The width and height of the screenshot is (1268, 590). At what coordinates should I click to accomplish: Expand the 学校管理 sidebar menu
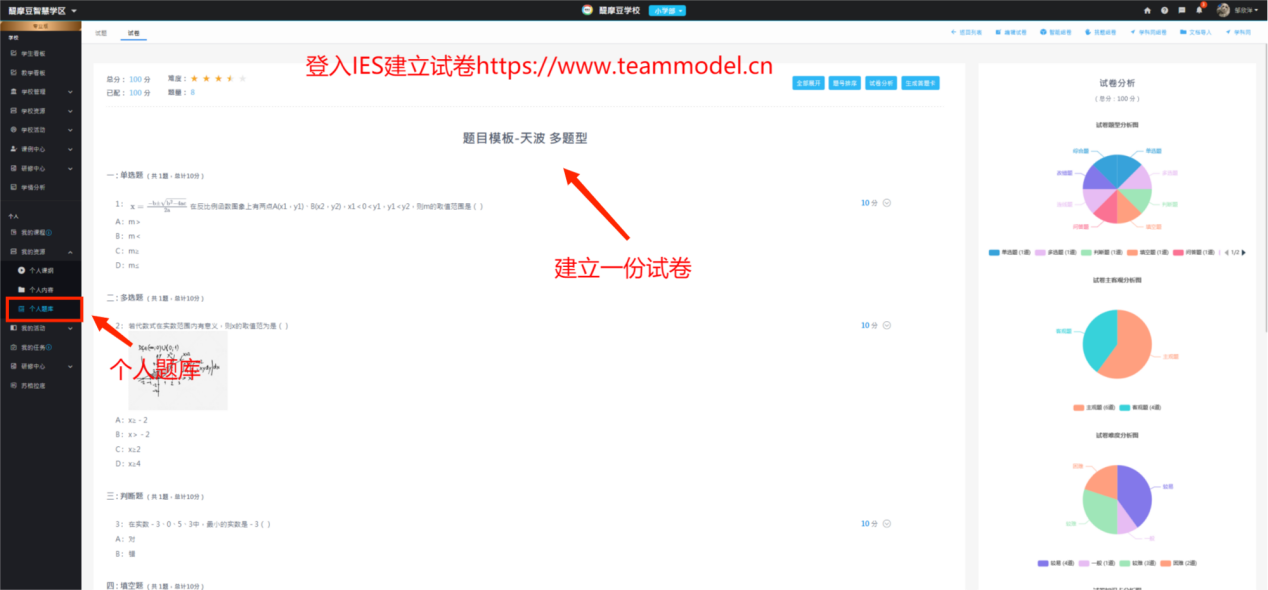tap(40, 92)
